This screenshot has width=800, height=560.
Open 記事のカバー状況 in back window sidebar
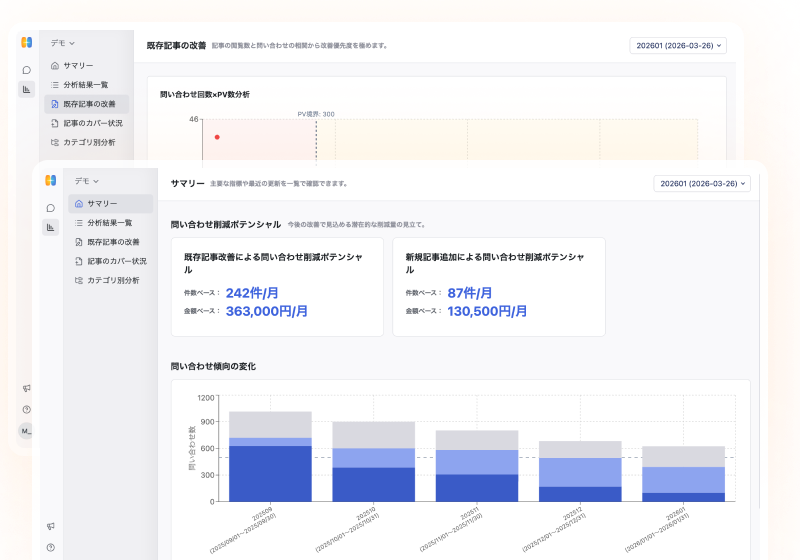click(x=87, y=123)
